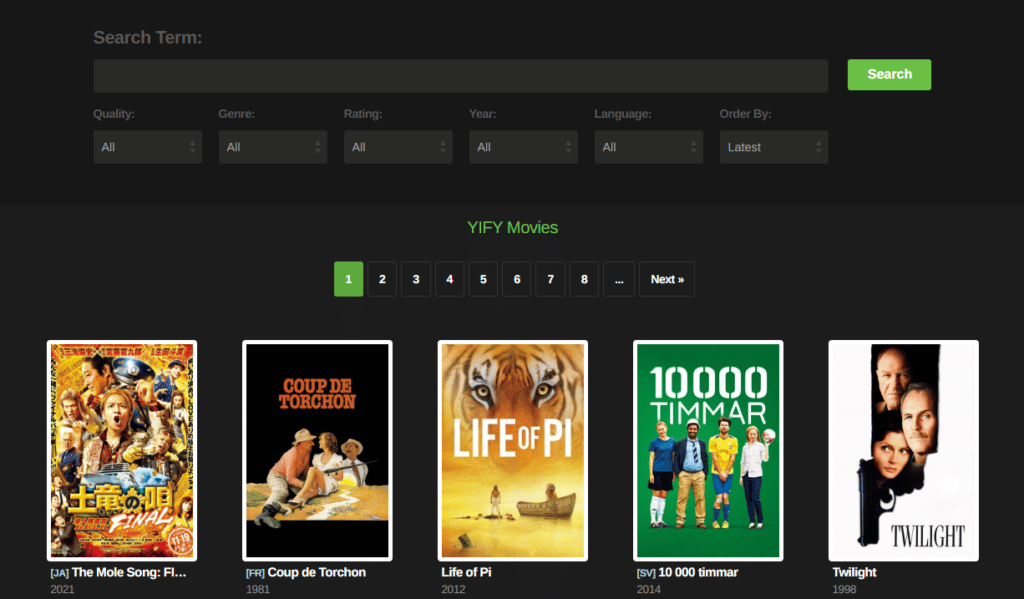Open the Order By dropdown
1024x599 pixels.
(x=774, y=147)
